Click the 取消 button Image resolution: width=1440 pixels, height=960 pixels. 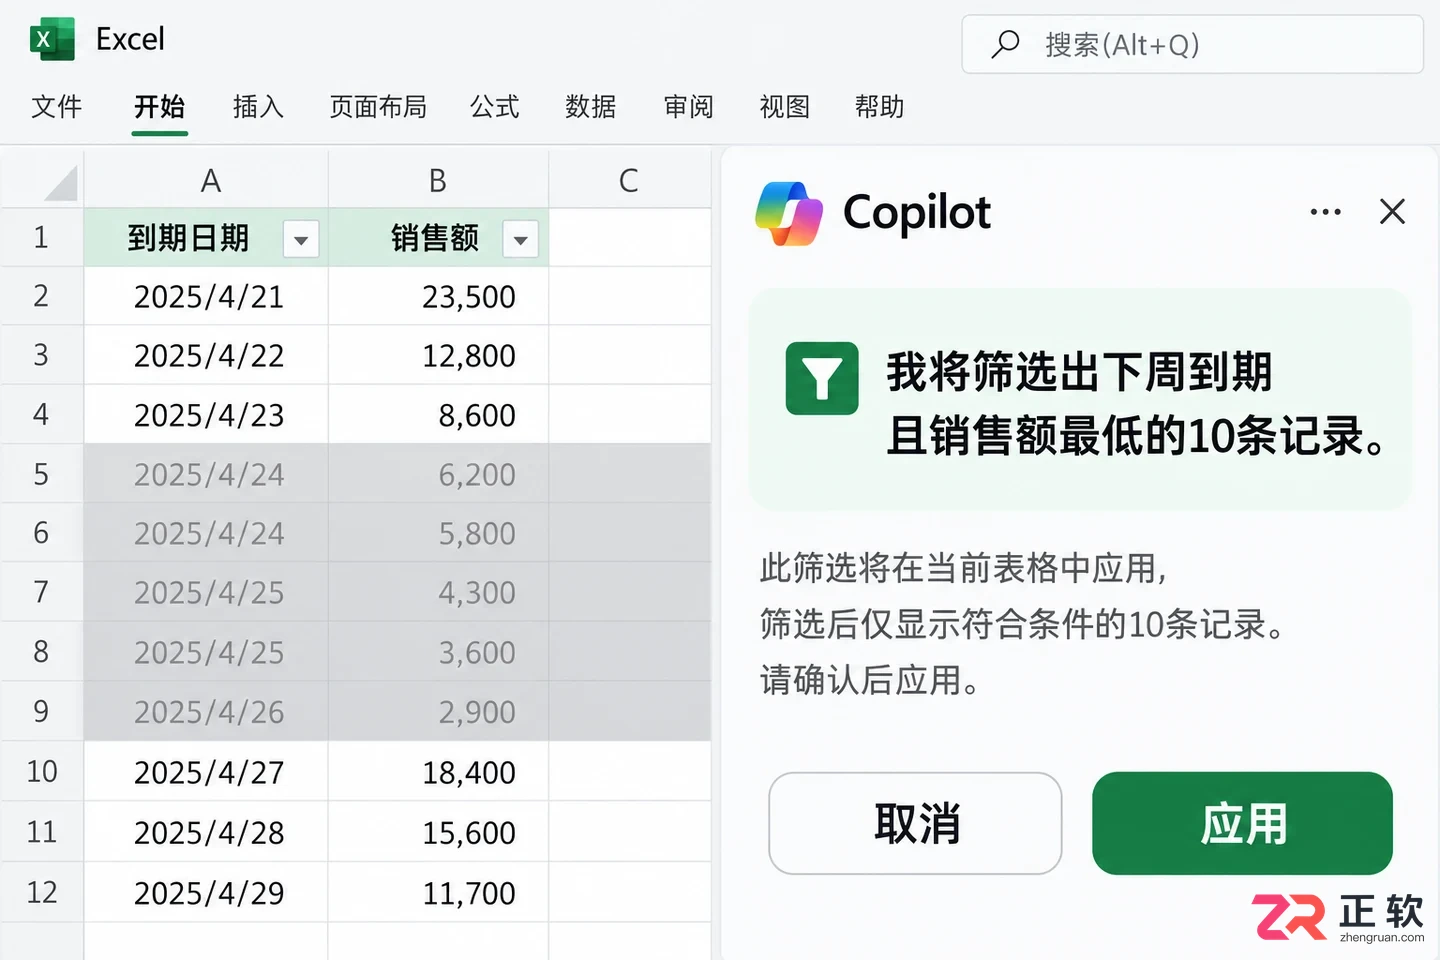coord(915,823)
